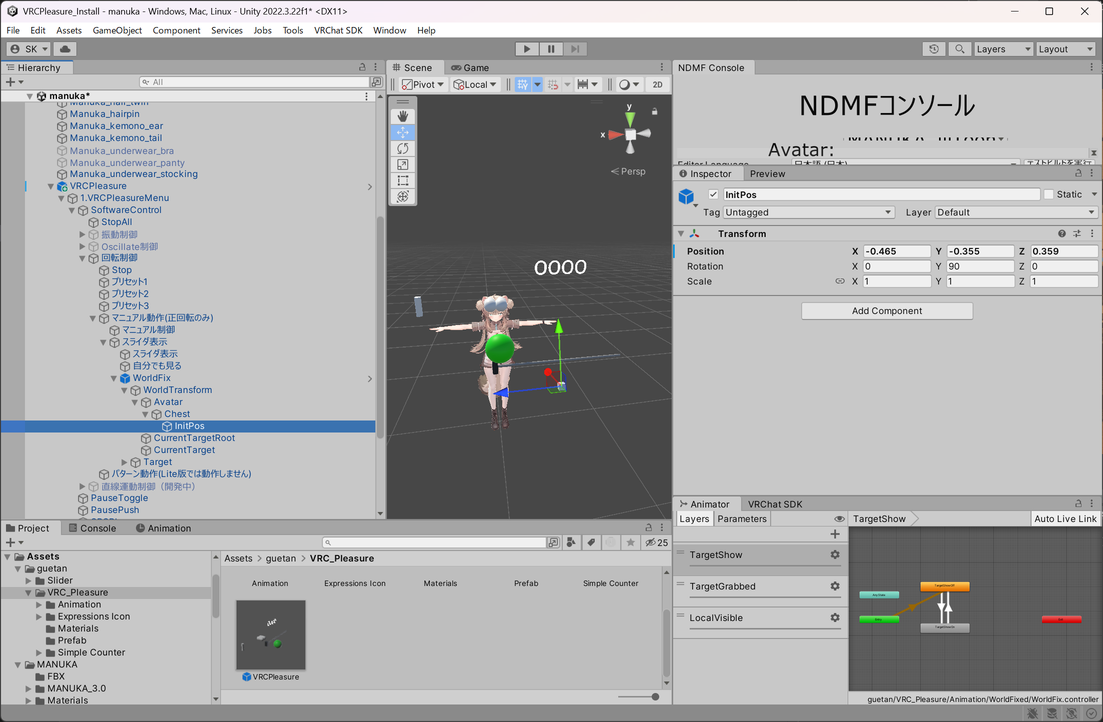
Task: Click the Add Component button
Action: coord(887,311)
